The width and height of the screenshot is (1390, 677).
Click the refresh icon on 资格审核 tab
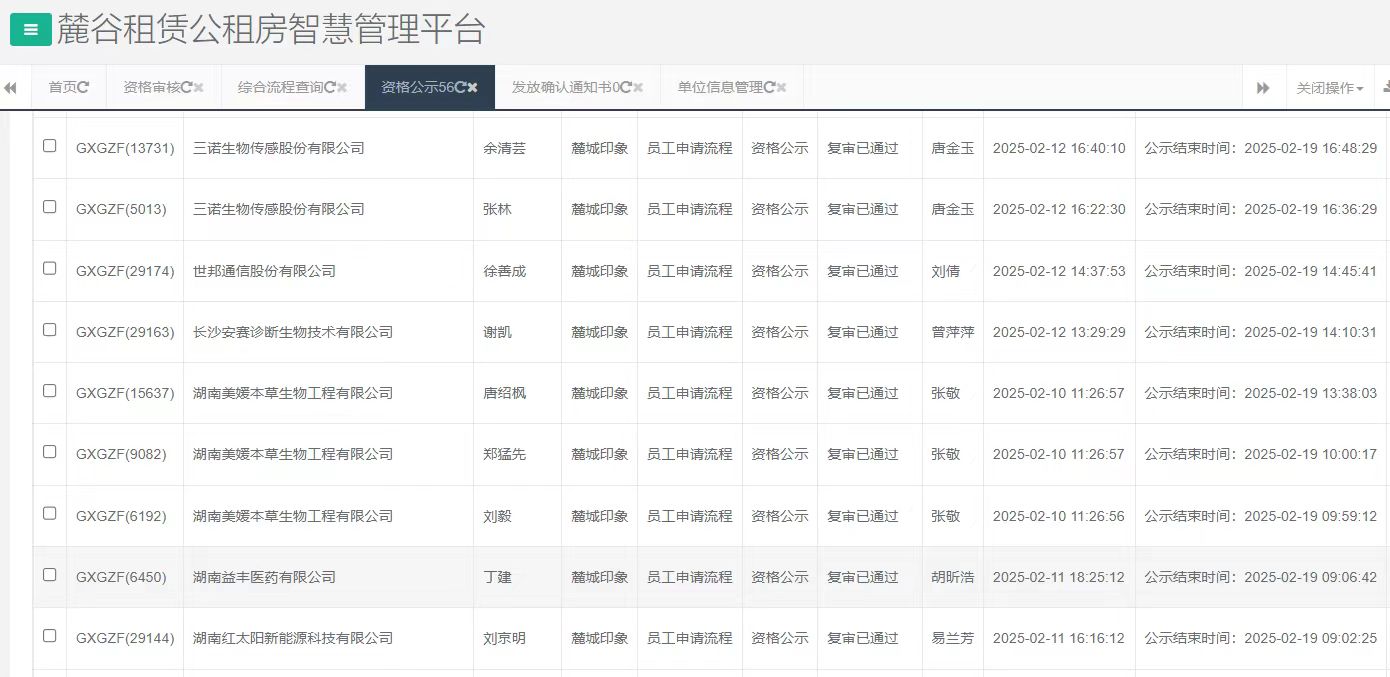tap(188, 87)
